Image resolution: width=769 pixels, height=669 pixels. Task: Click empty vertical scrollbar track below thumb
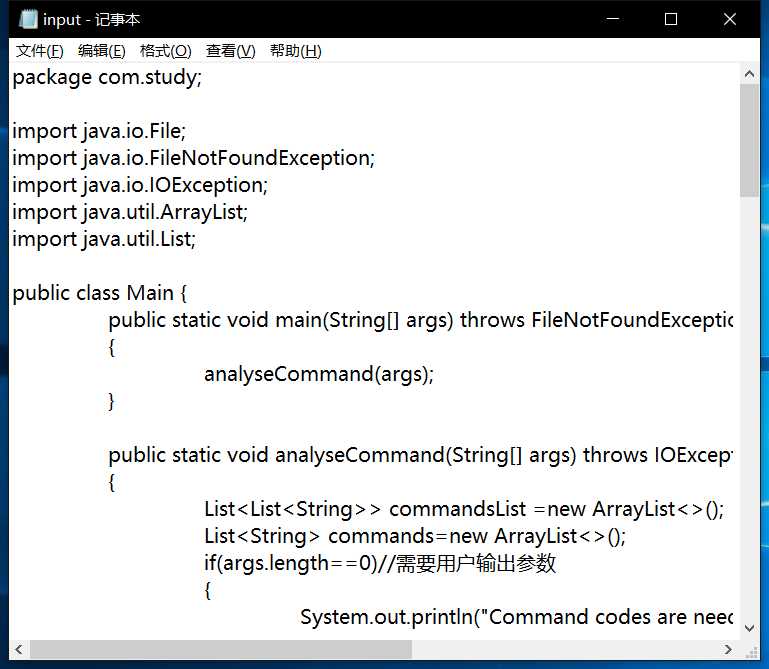749,407
